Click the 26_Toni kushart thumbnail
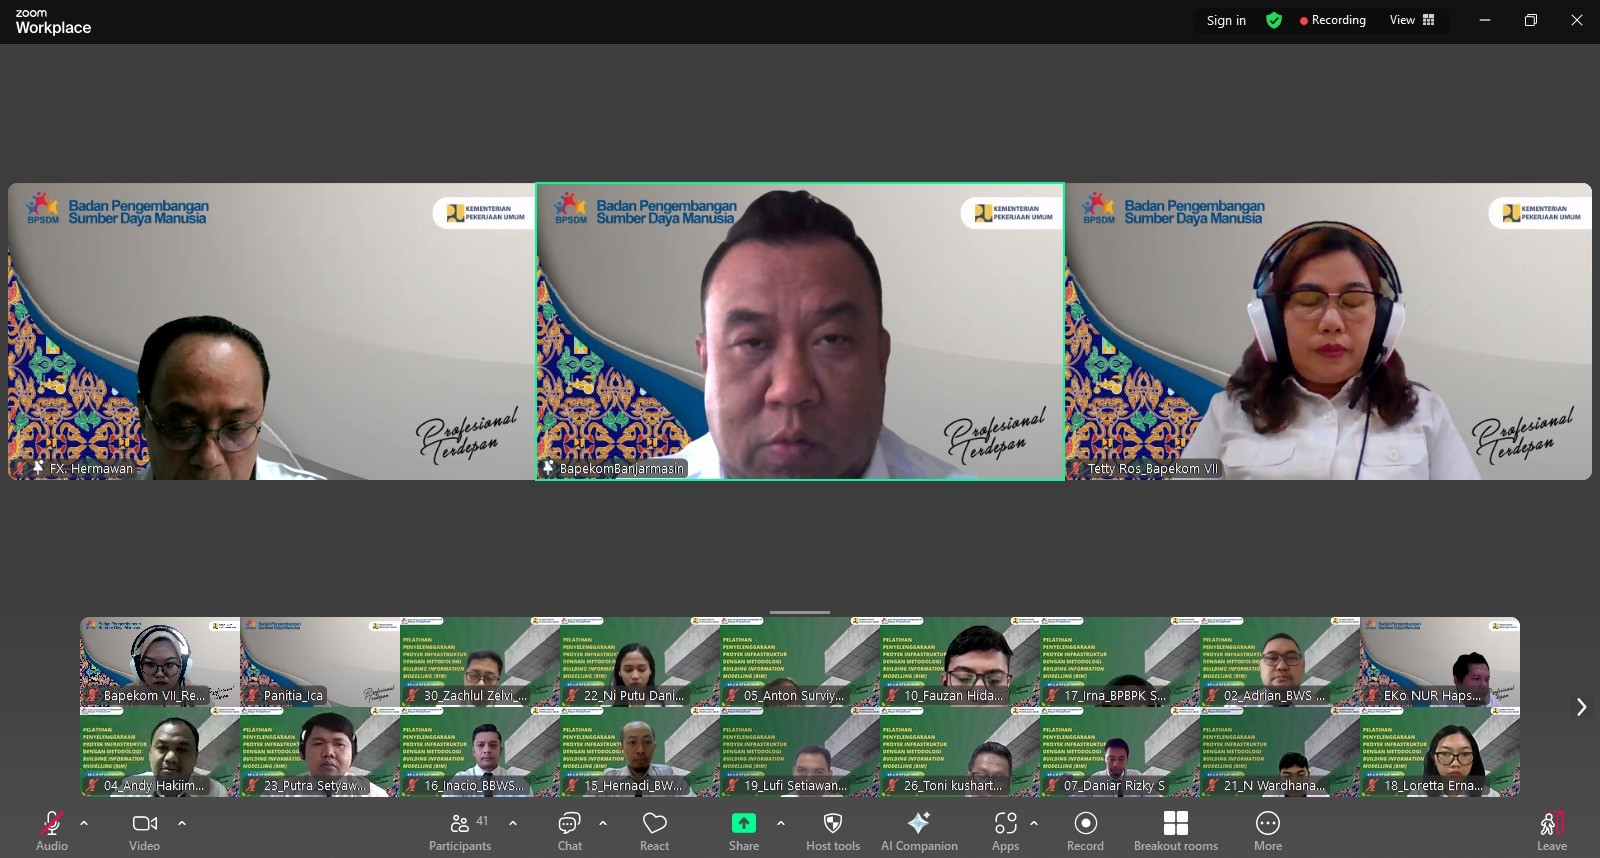1600x858 pixels. pyautogui.click(x=960, y=752)
